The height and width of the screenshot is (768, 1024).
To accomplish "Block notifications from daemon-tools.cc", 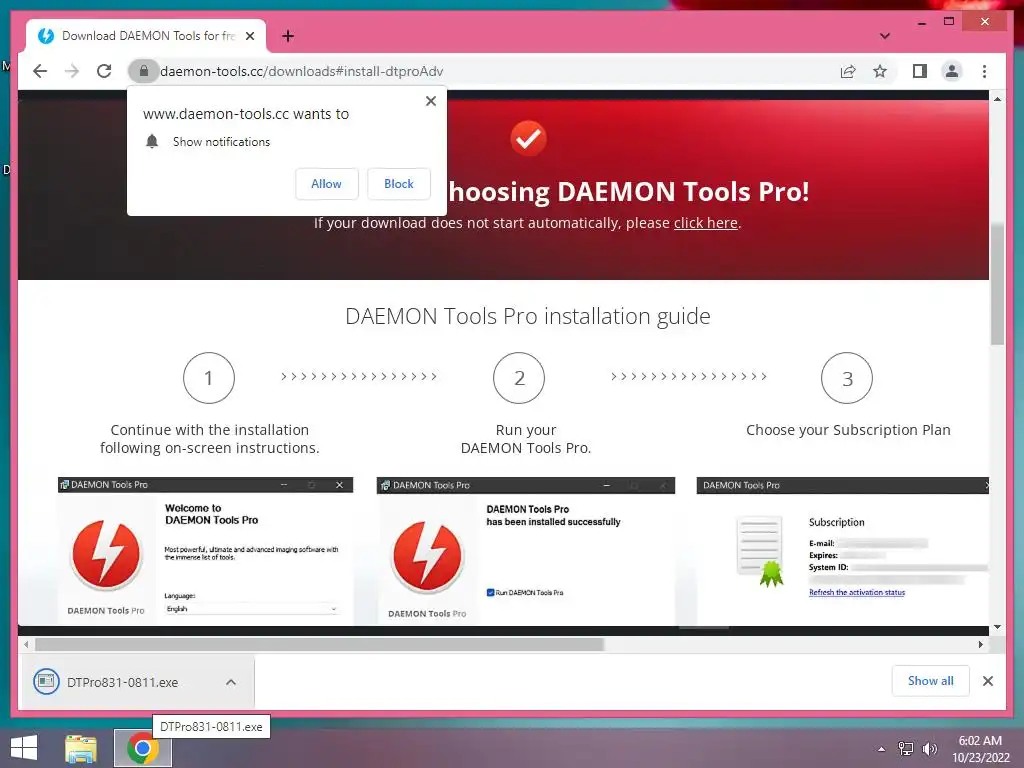I will (x=398, y=184).
